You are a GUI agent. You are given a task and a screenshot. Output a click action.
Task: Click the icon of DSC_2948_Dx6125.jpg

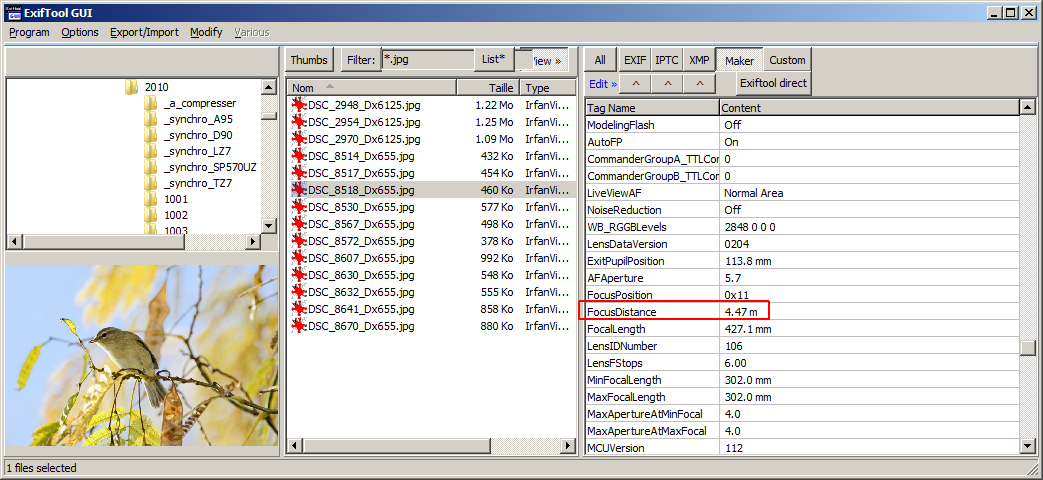pyautogui.click(x=299, y=105)
